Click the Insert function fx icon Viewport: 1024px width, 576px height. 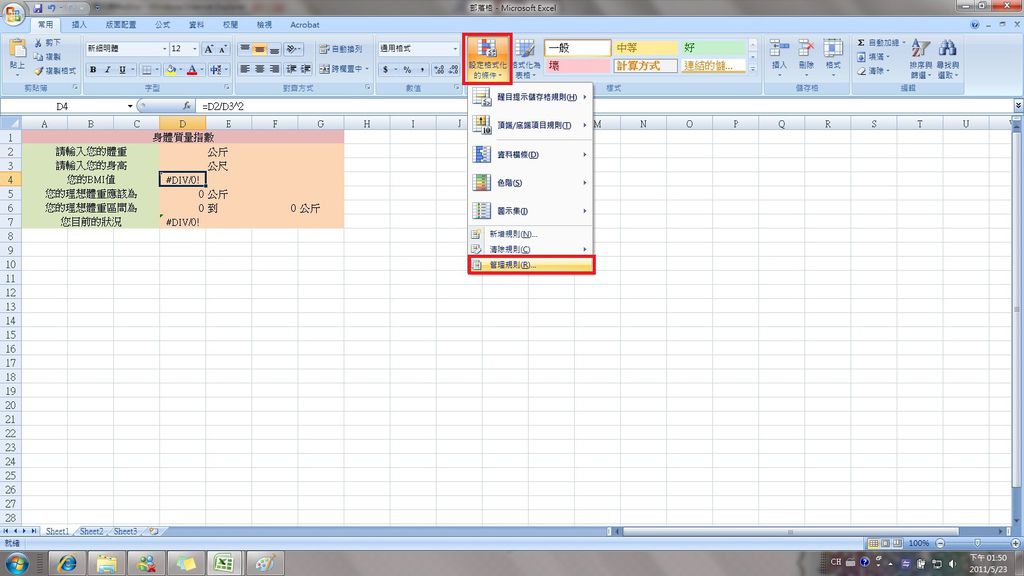[x=186, y=106]
